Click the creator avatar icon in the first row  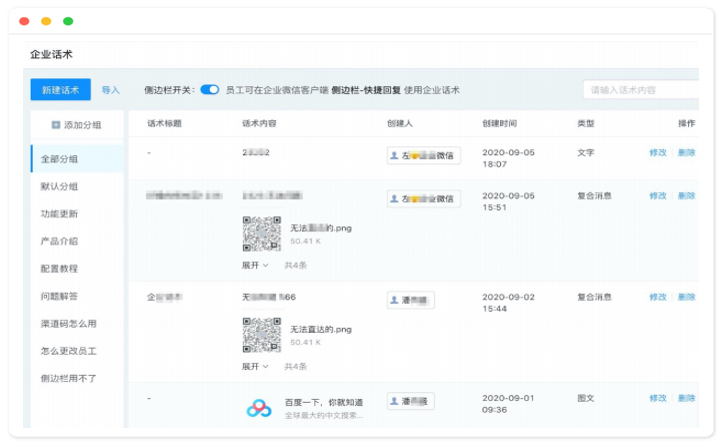(395, 155)
